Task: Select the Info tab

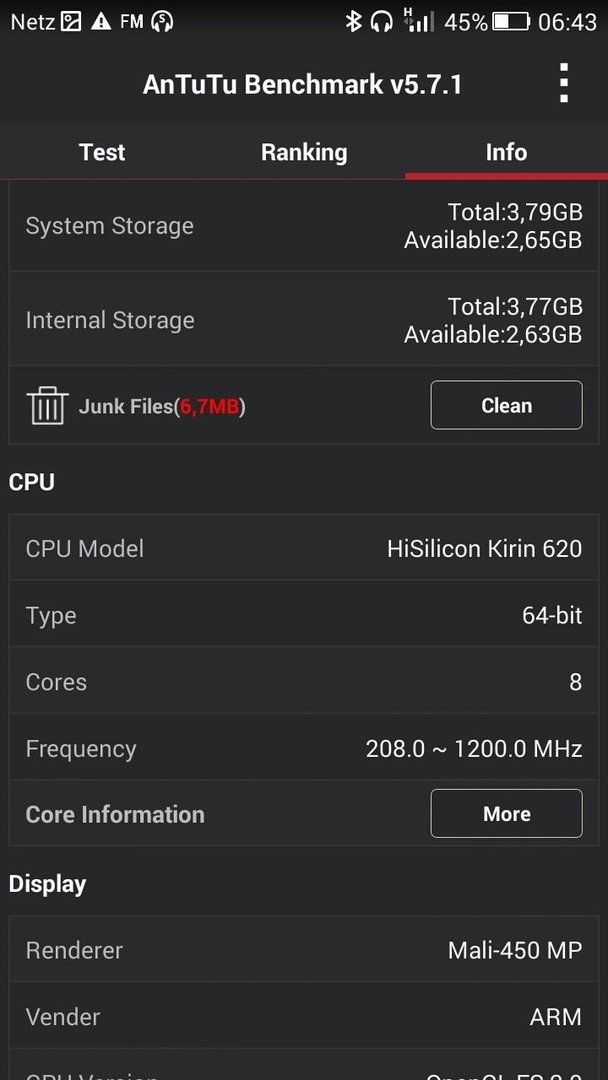Action: 506,152
